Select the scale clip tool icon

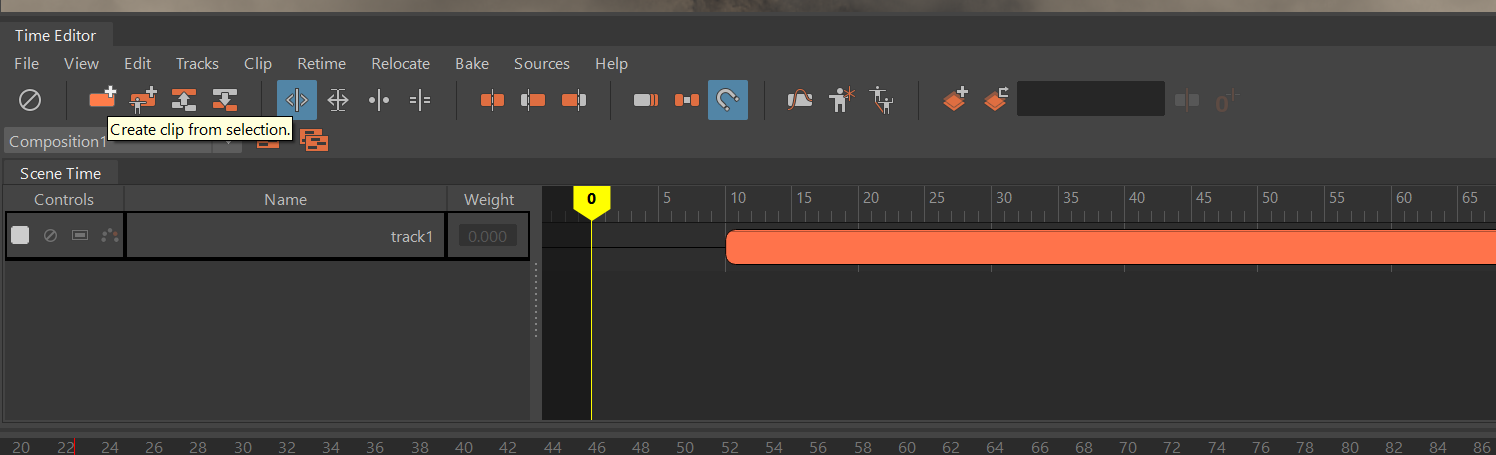coord(338,100)
